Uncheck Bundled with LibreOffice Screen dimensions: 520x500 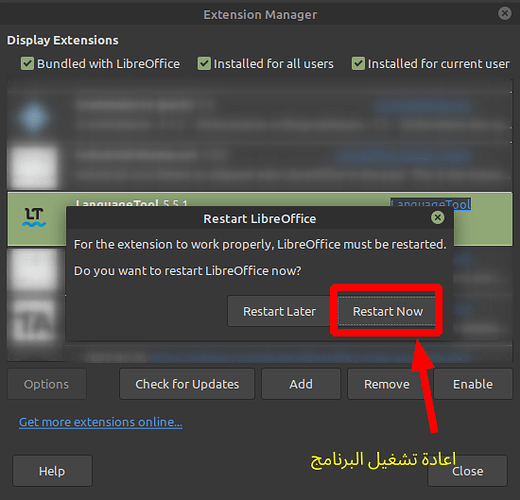point(27,63)
